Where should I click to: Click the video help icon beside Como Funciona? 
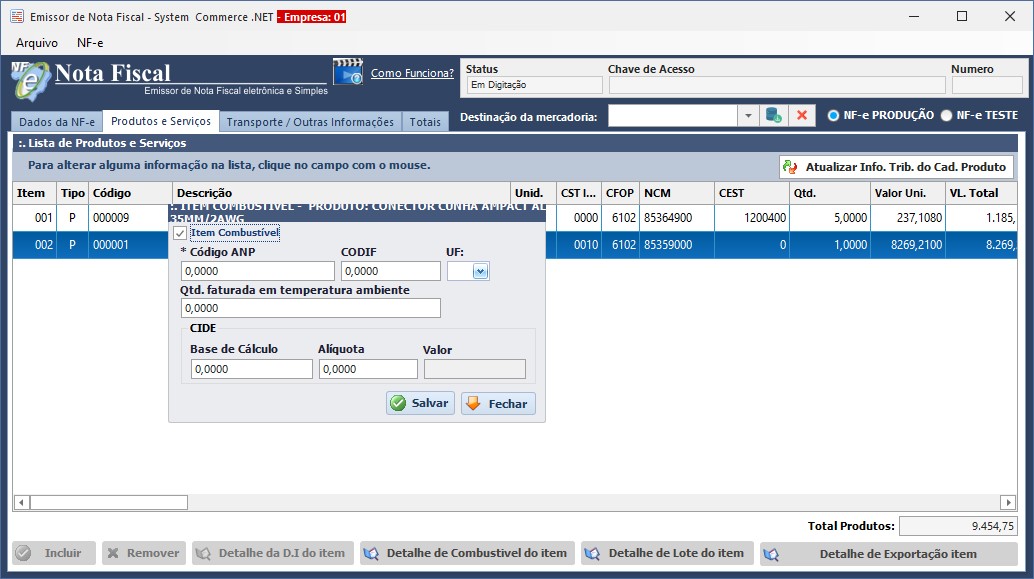pos(347,73)
